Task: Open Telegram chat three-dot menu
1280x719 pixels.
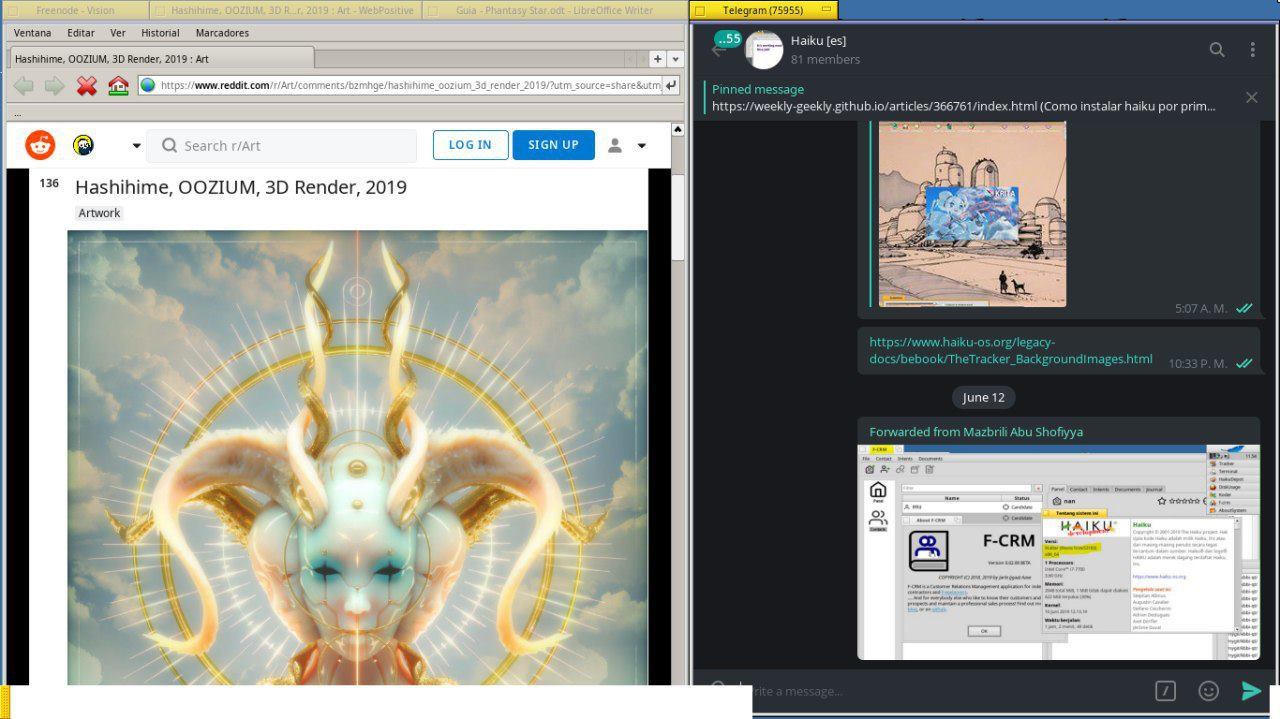Action: pos(1252,49)
